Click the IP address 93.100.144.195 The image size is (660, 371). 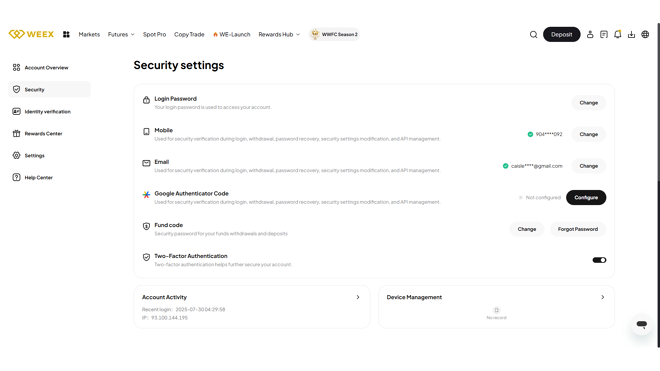coord(169,318)
